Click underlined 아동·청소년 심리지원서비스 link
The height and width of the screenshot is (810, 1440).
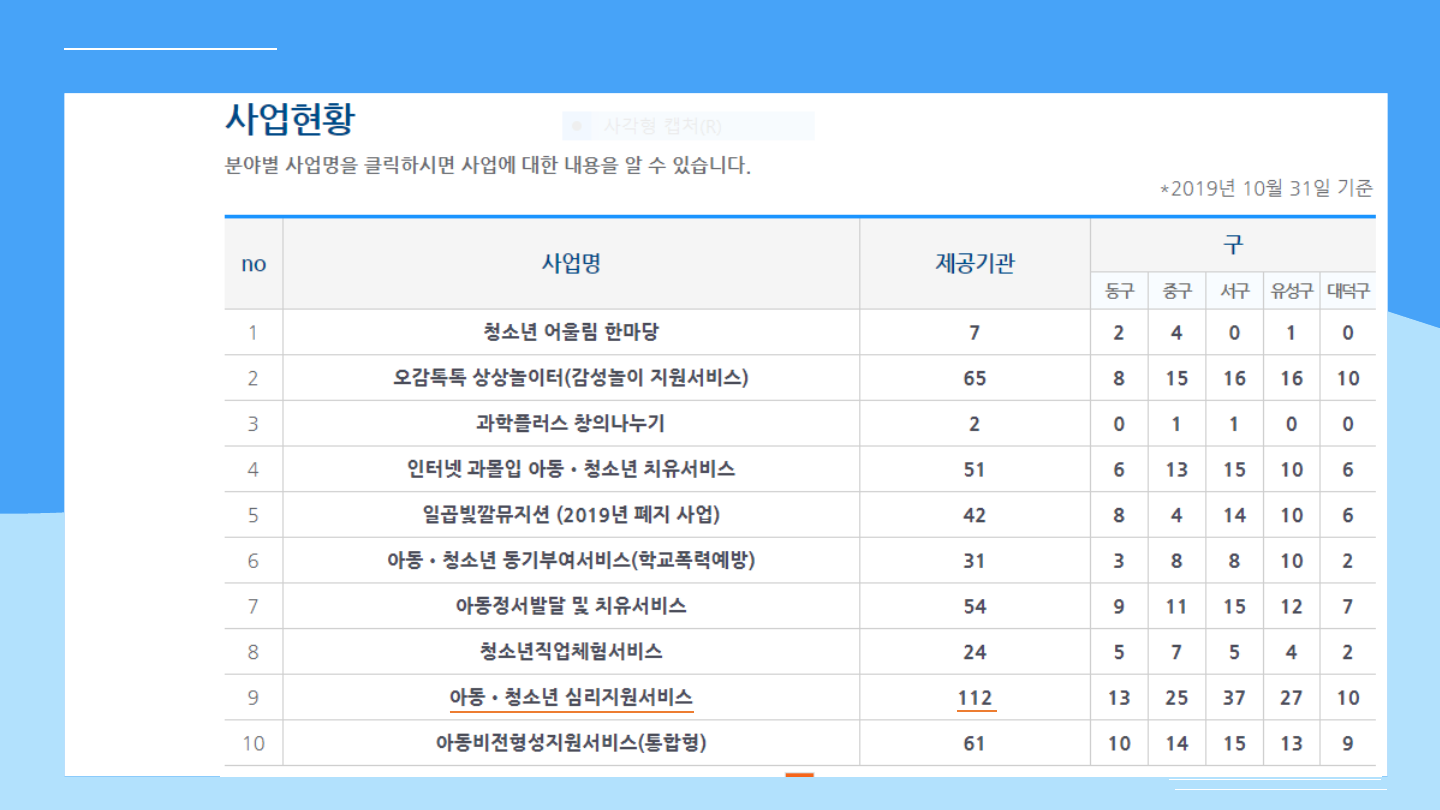click(571, 697)
